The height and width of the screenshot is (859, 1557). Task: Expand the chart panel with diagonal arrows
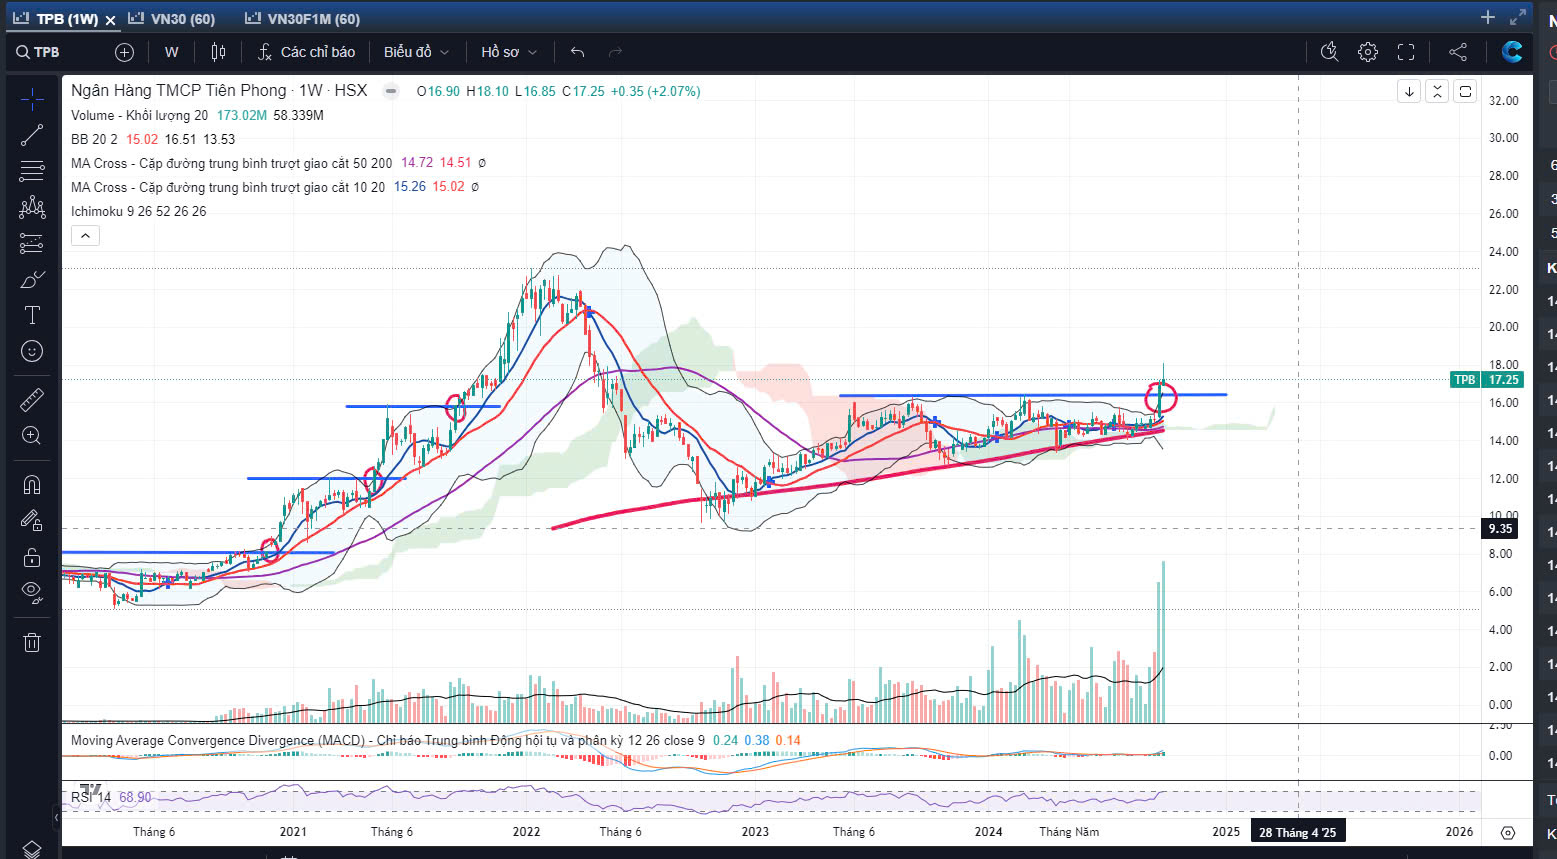coord(1518,17)
